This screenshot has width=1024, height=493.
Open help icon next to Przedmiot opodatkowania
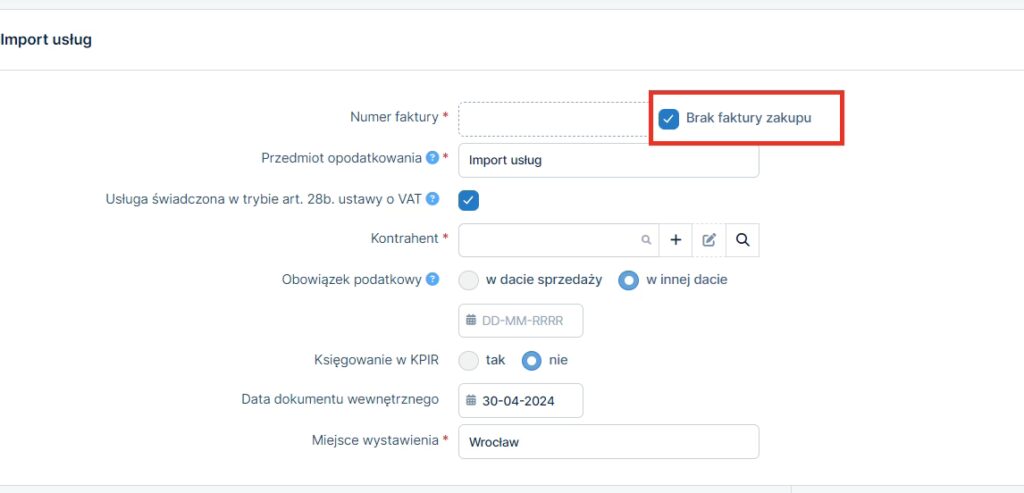click(x=432, y=158)
